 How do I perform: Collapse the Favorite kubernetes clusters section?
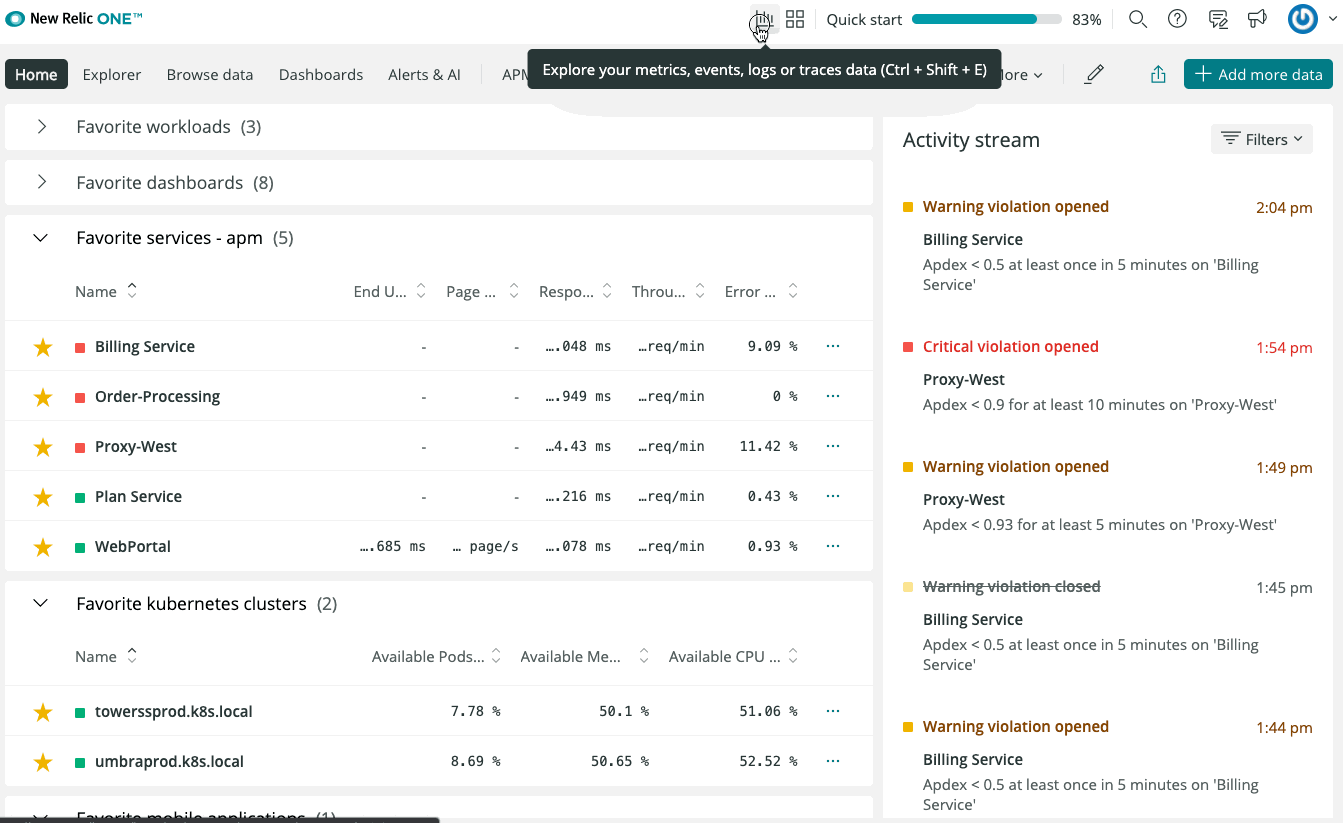pyautogui.click(x=41, y=604)
